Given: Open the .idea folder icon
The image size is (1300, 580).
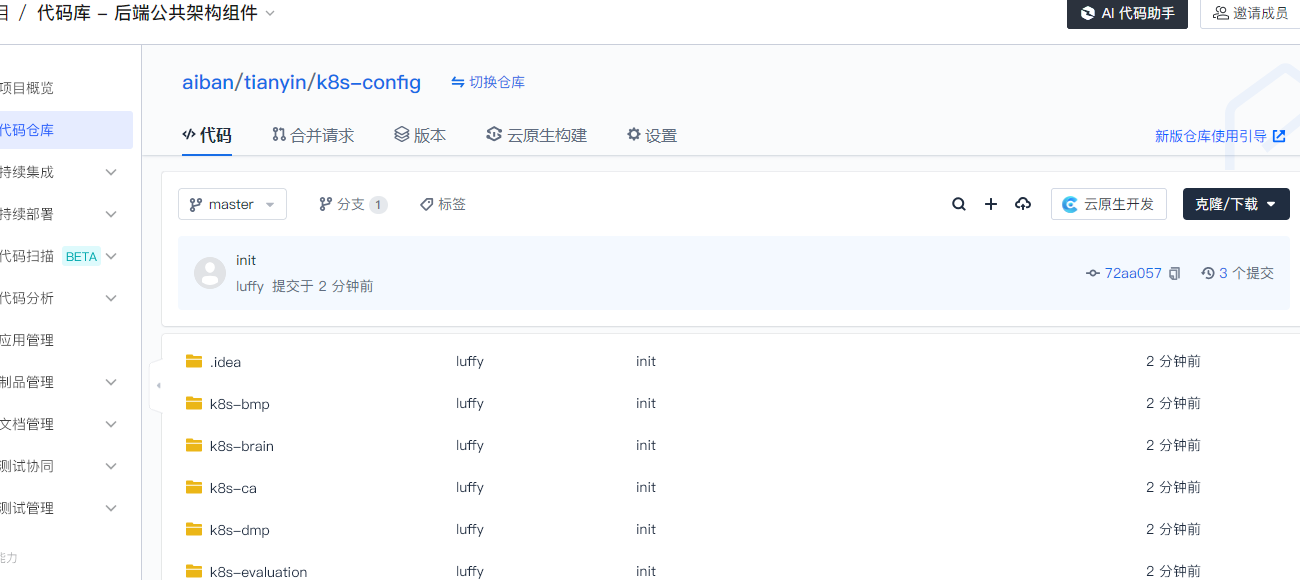Looking at the screenshot, I should pyautogui.click(x=194, y=362).
